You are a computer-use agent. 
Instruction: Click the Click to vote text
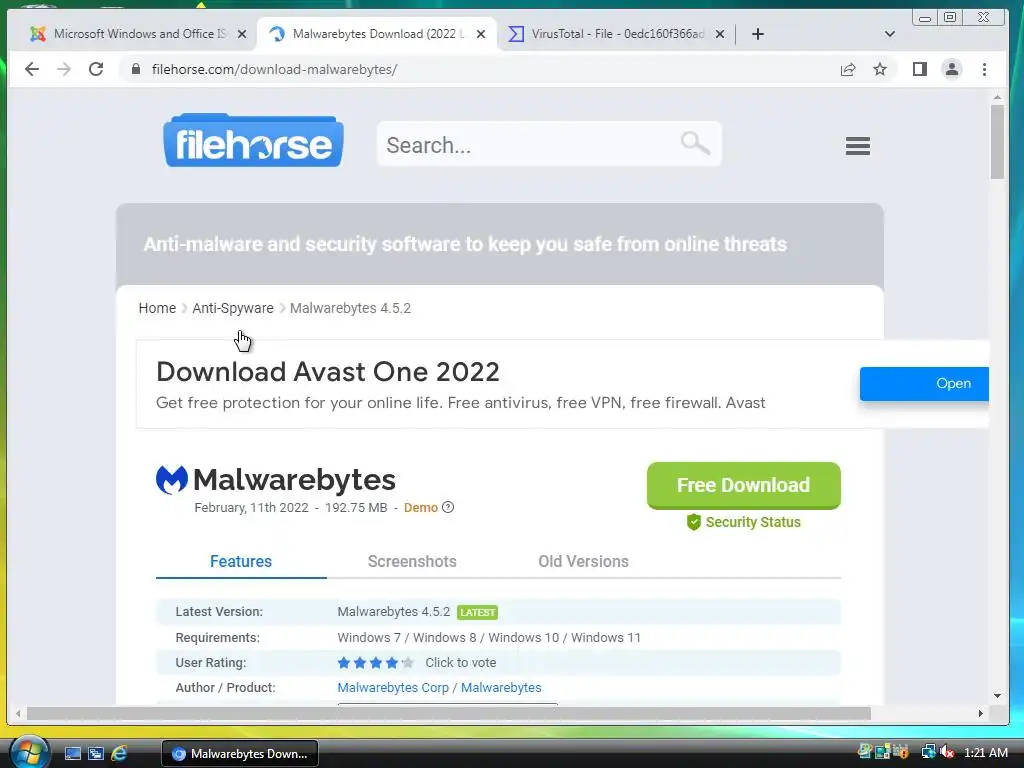(x=460, y=663)
